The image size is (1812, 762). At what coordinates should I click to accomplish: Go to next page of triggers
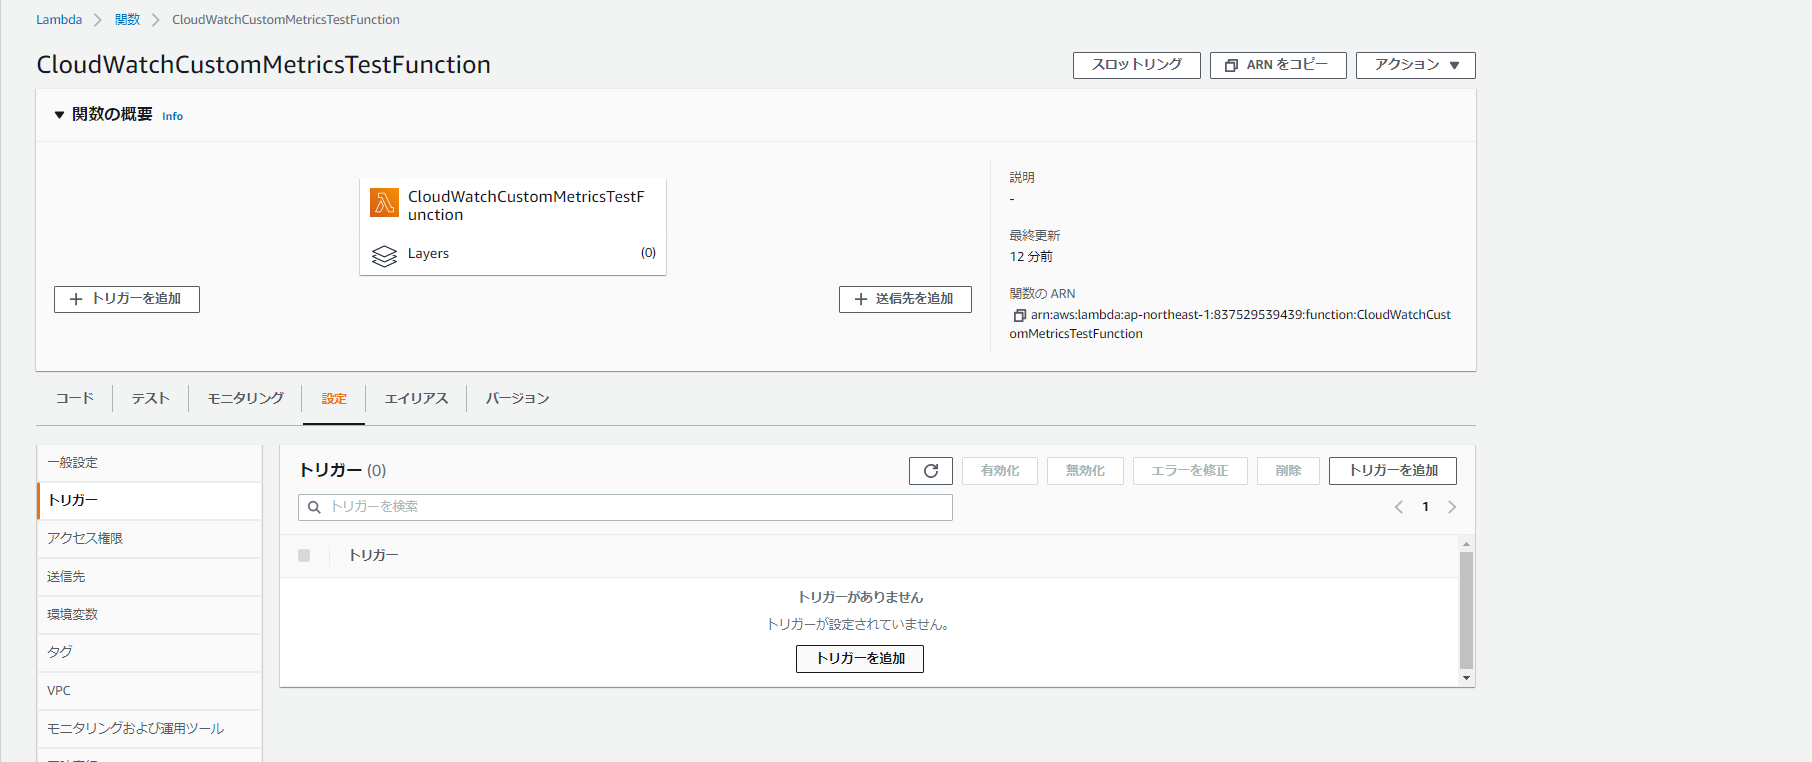tap(1452, 507)
